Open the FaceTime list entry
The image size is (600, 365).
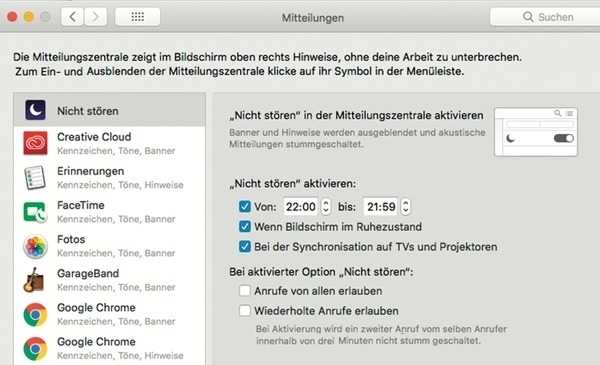[109, 212]
